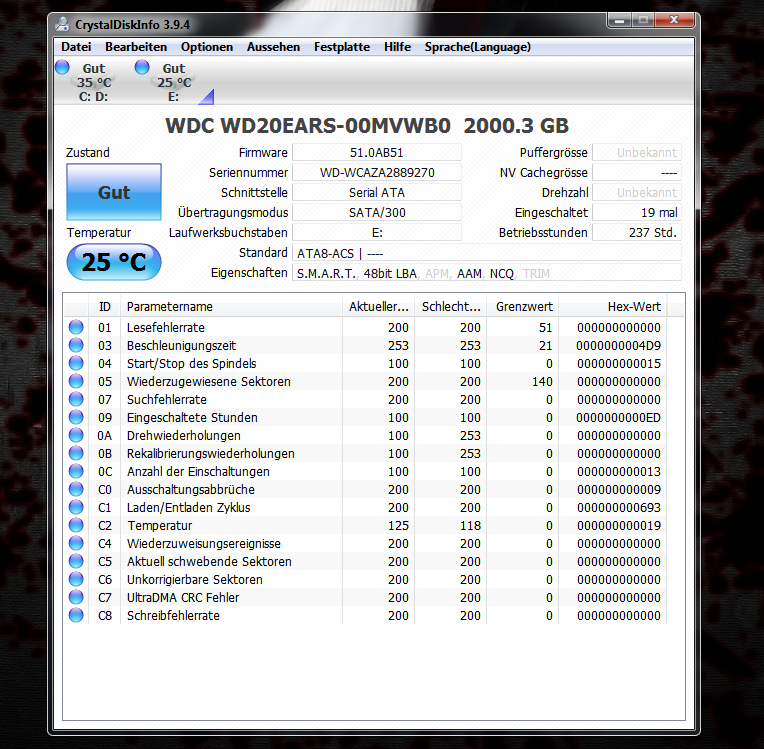Select the Lesefehlerrate parameter name
Image resolution: width=764 pixels, height=749 pixels.
166,327
